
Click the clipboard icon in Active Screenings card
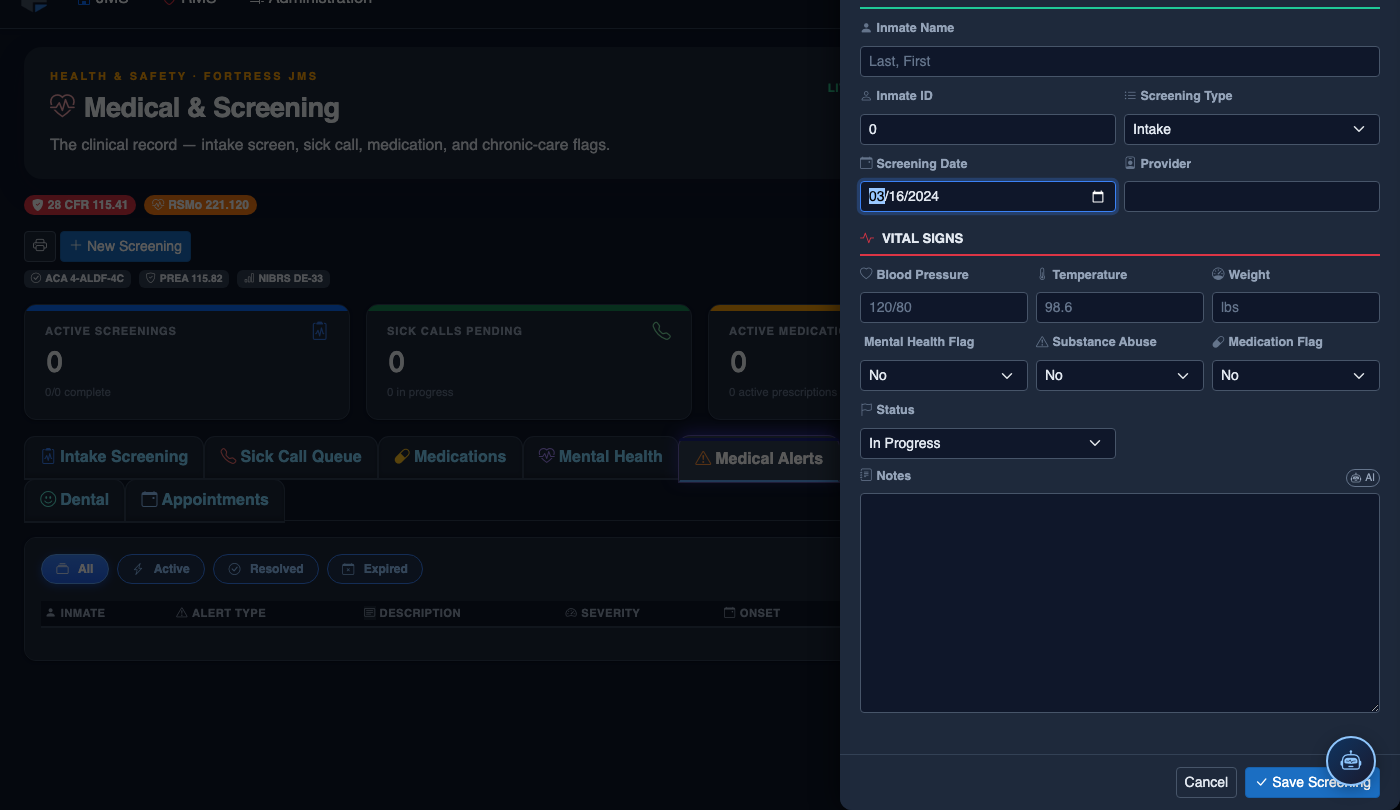click(x=320, y=331)
